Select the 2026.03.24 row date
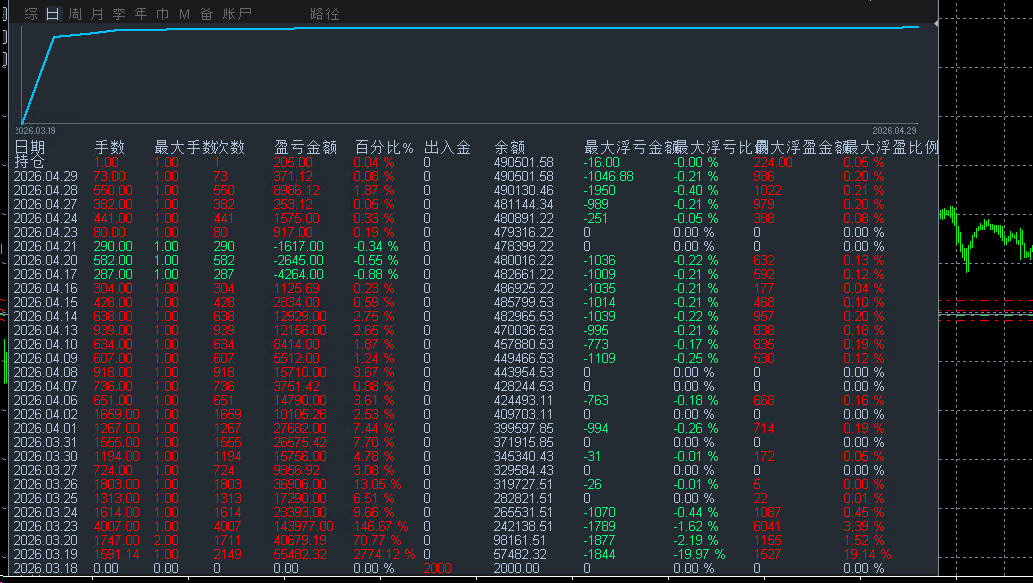Image resolution: width=1033 pixels, height=583 pixels. tap(45, 513)
